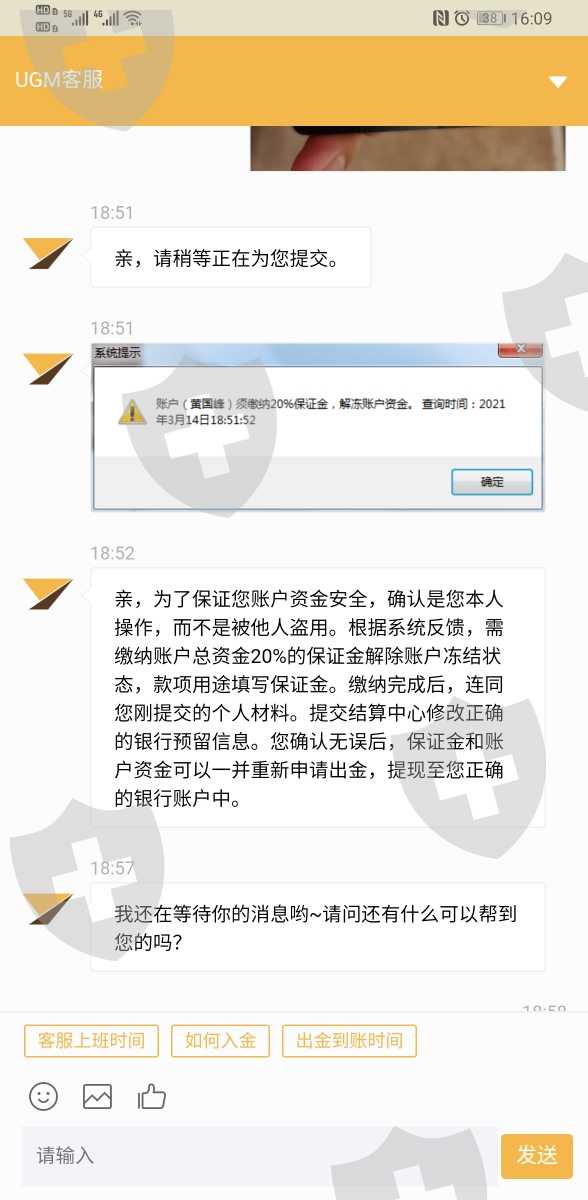Open the 系统提示 dialog screenshot image
The width and height of the screenshot is (588, 1200).
click(x=318, y=427)
